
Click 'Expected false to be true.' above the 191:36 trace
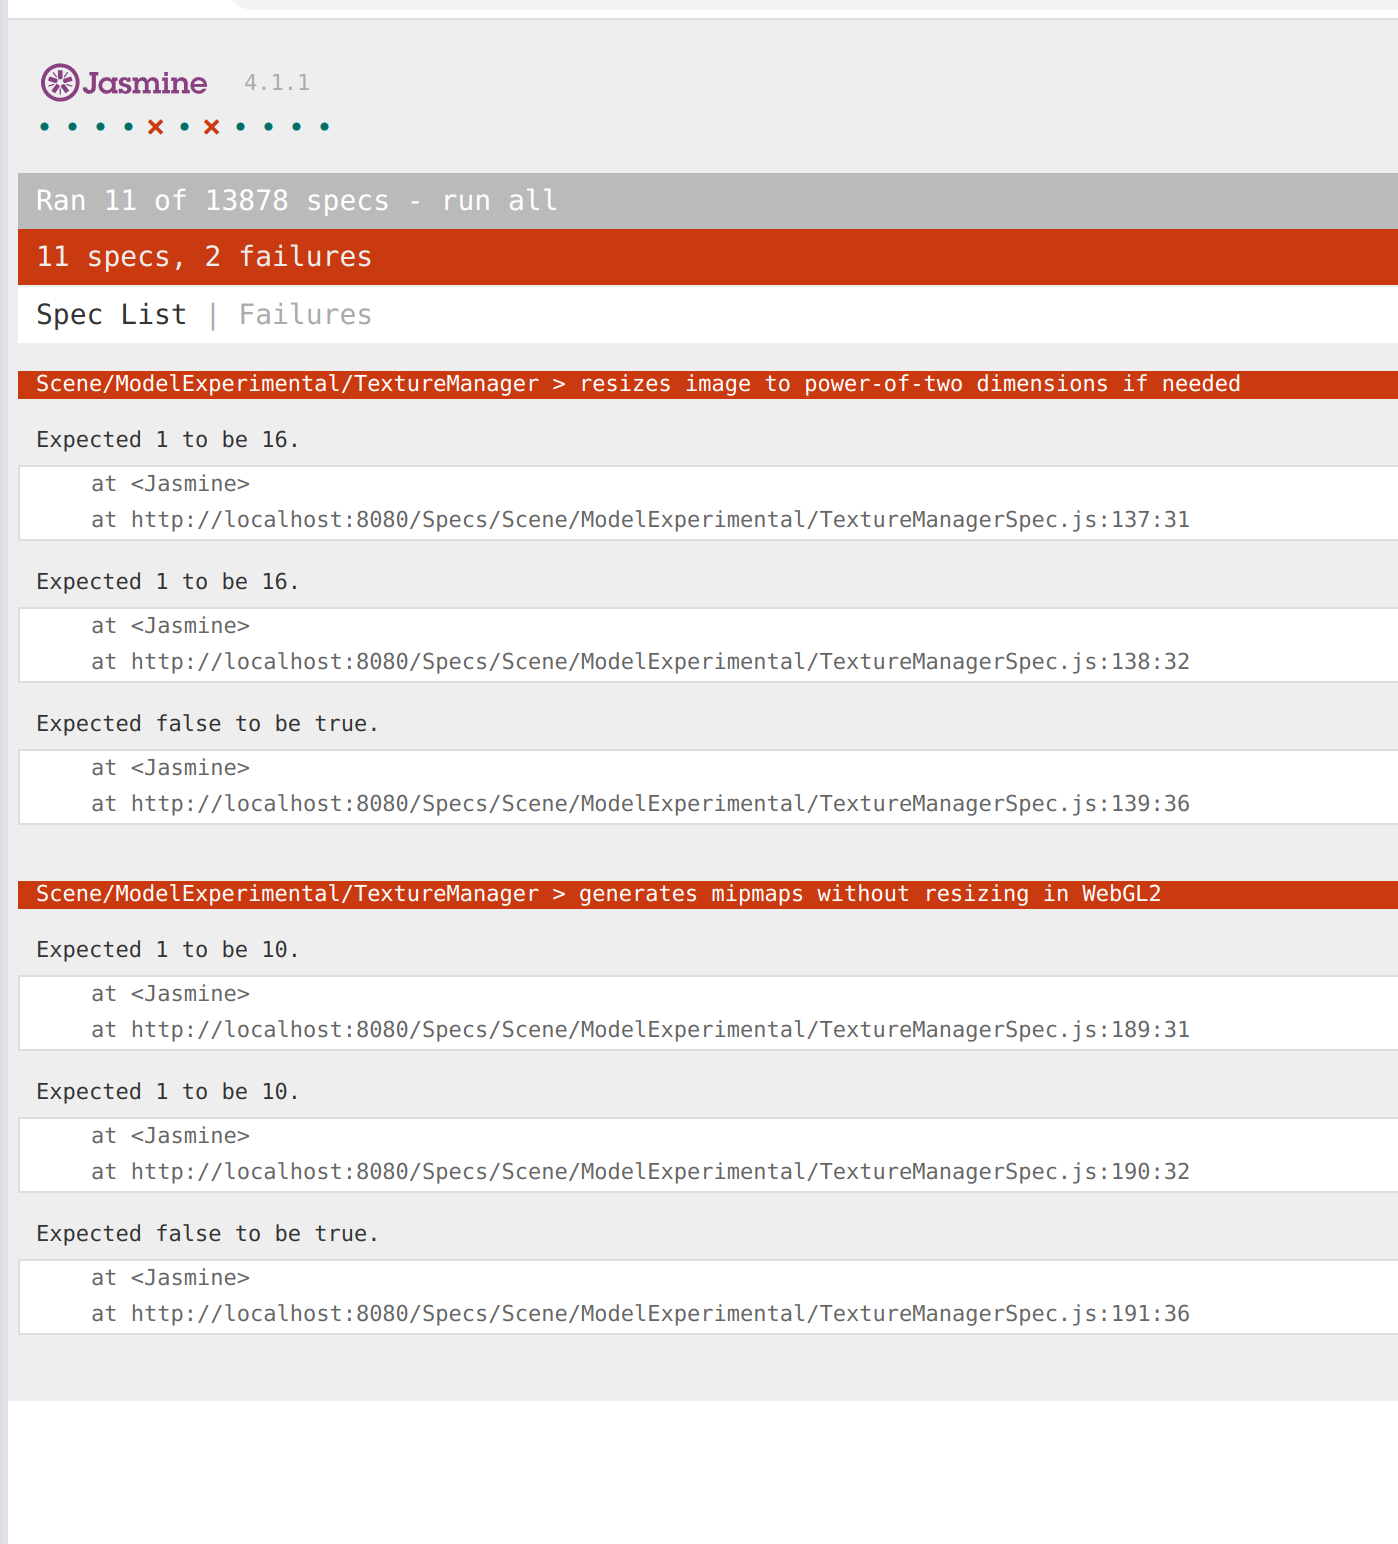(x=208, y=1234)
